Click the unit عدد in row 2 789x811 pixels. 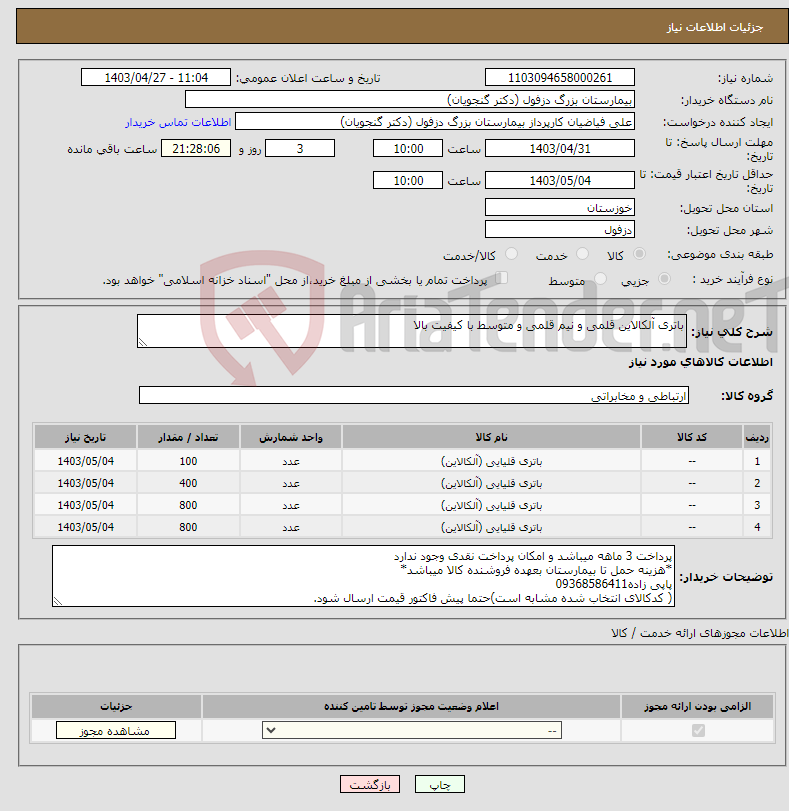click(291, 483)
